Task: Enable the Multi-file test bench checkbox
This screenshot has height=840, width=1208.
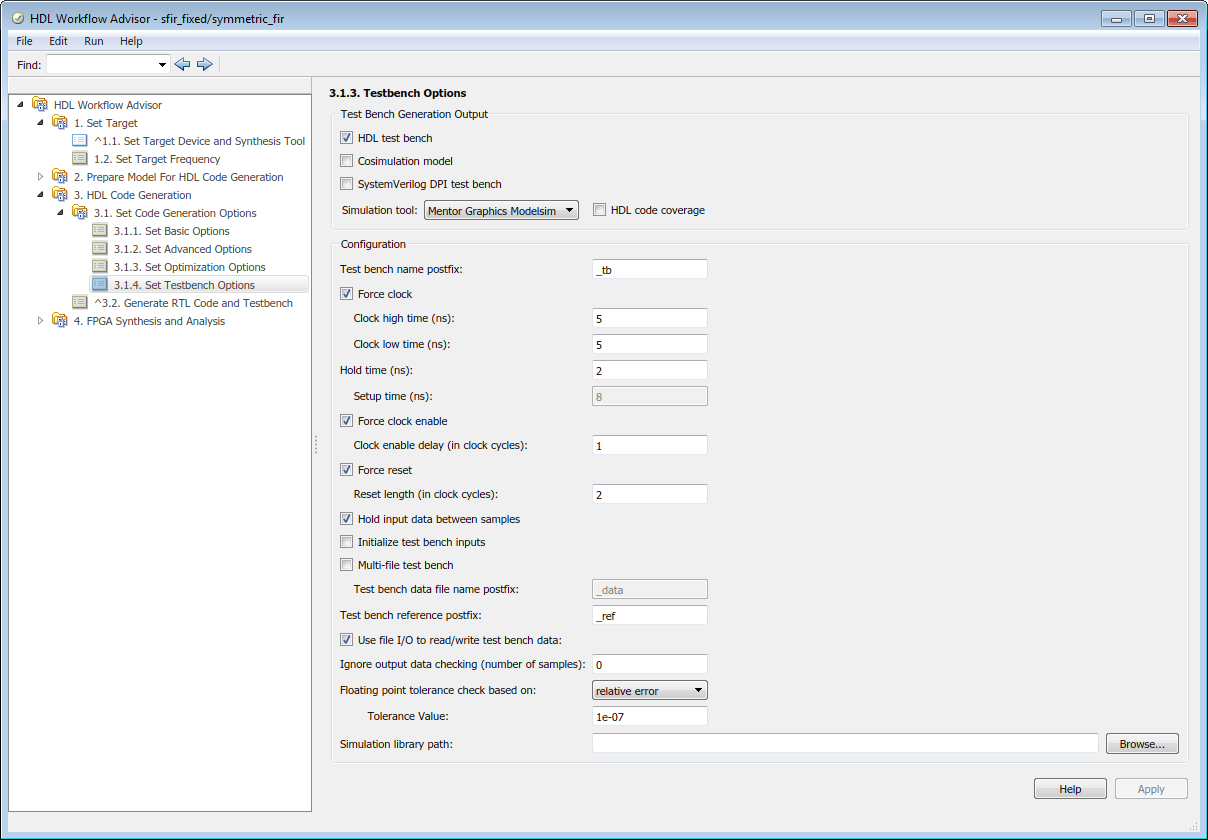Action: click(x=347, y=565)
